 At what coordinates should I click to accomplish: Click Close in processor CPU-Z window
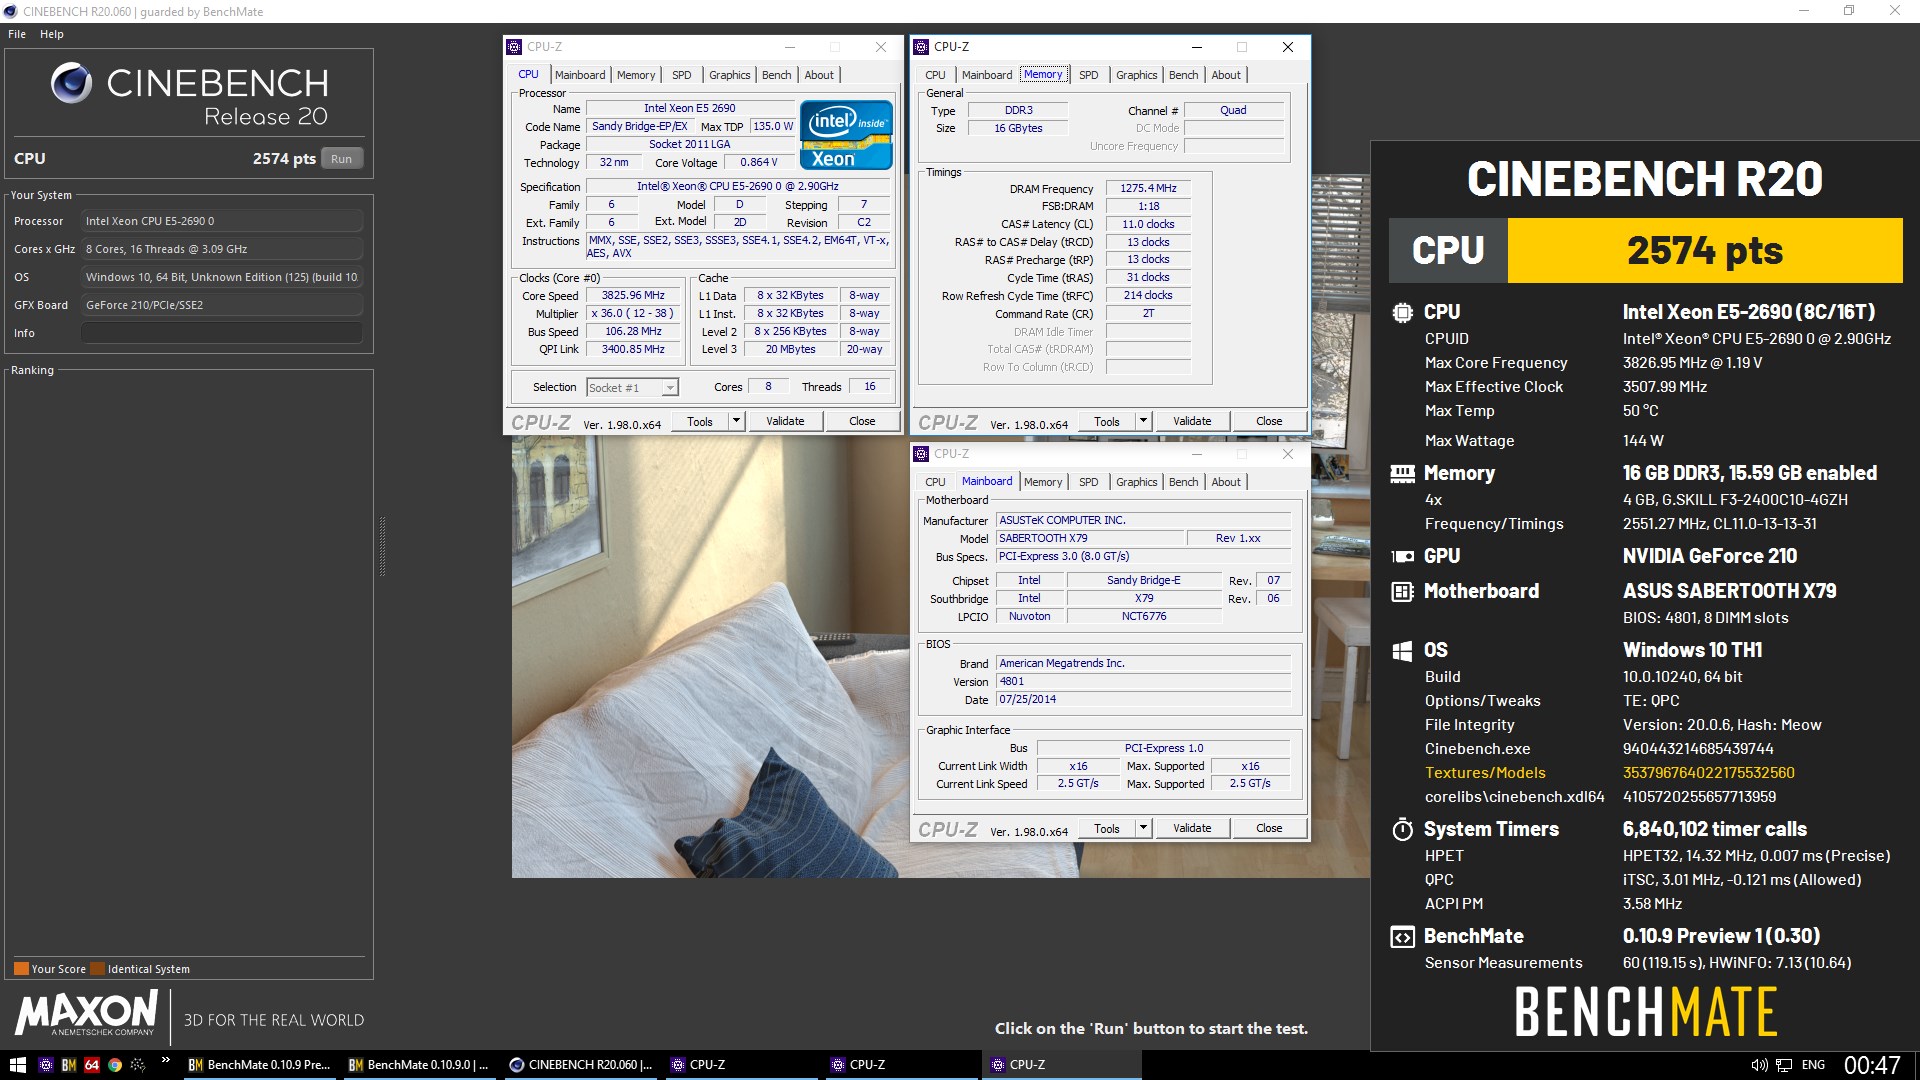[x=862, y=421]
